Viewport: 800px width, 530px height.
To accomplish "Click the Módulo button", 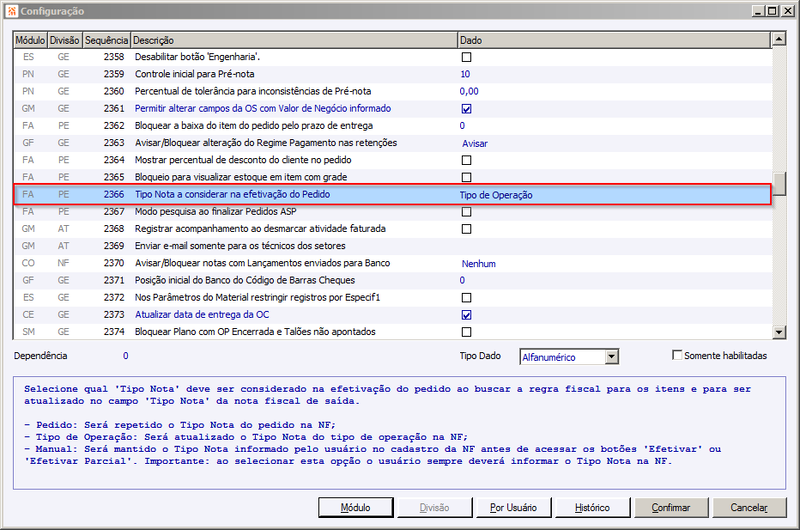I will [356, 508].
